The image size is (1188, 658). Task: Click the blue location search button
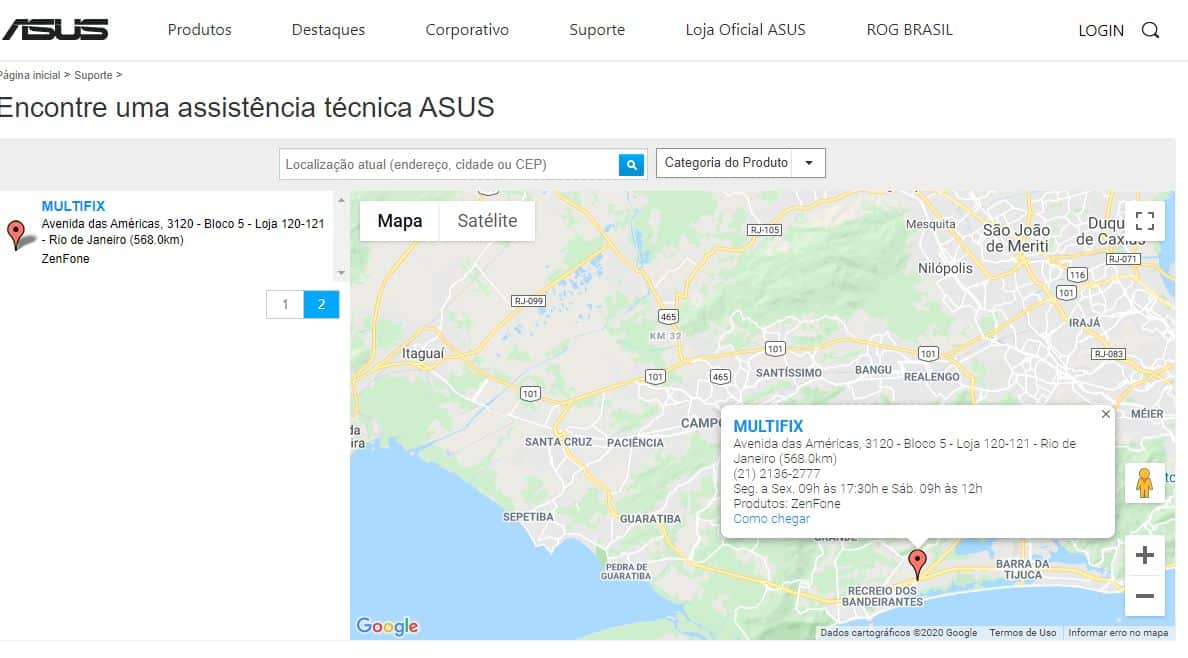click(631, 164)
